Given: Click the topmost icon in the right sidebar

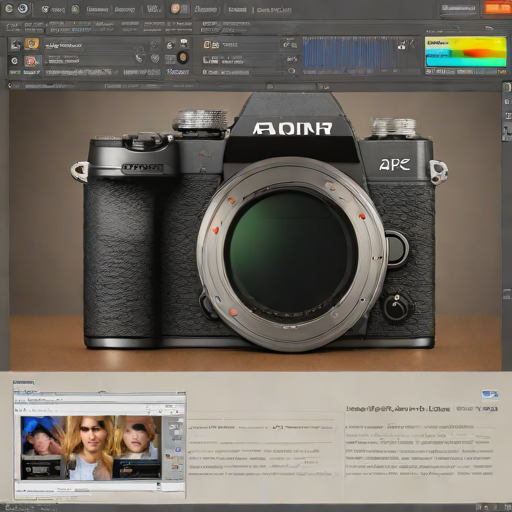Looking at the screenshot, I should point(507,87).
